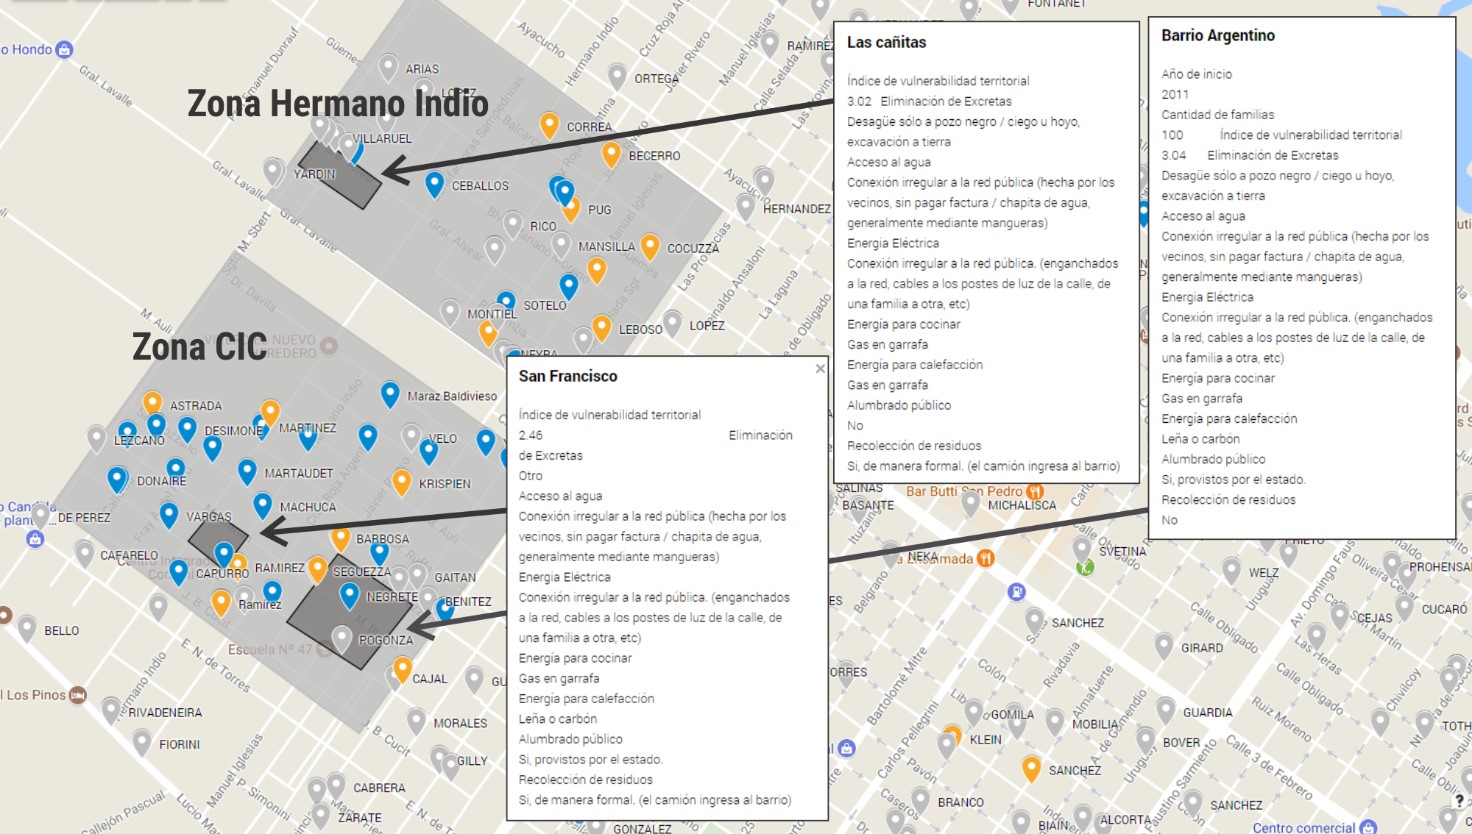Select the orange marker next to KRISPIEN

point(402,481)
